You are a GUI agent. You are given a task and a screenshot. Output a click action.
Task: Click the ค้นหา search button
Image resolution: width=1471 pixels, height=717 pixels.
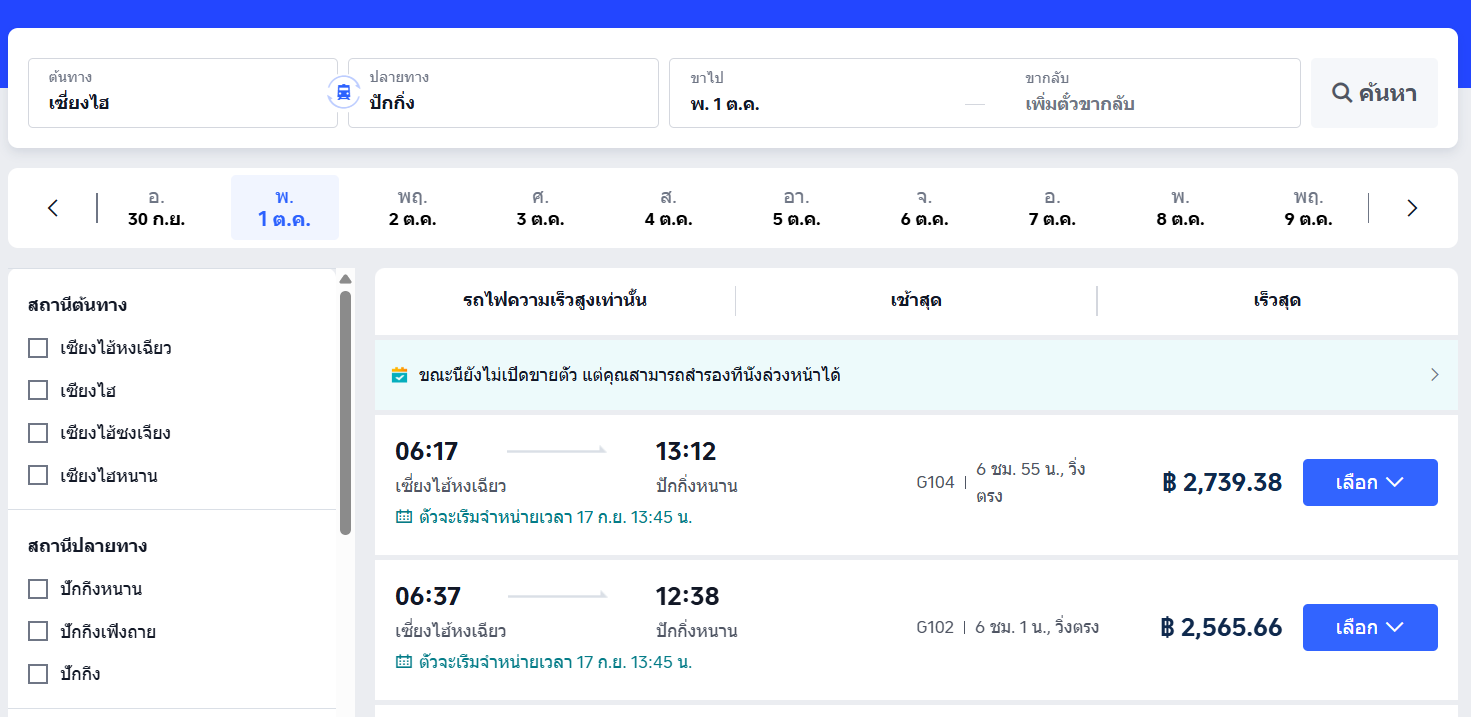click(x=1374, y=92)
